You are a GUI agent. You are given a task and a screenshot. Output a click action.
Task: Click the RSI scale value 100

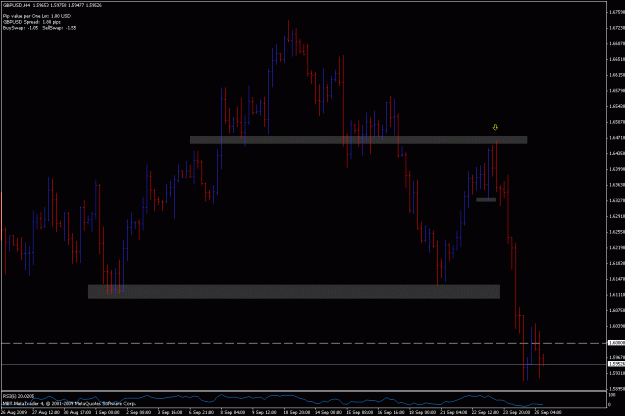point(612,394)
